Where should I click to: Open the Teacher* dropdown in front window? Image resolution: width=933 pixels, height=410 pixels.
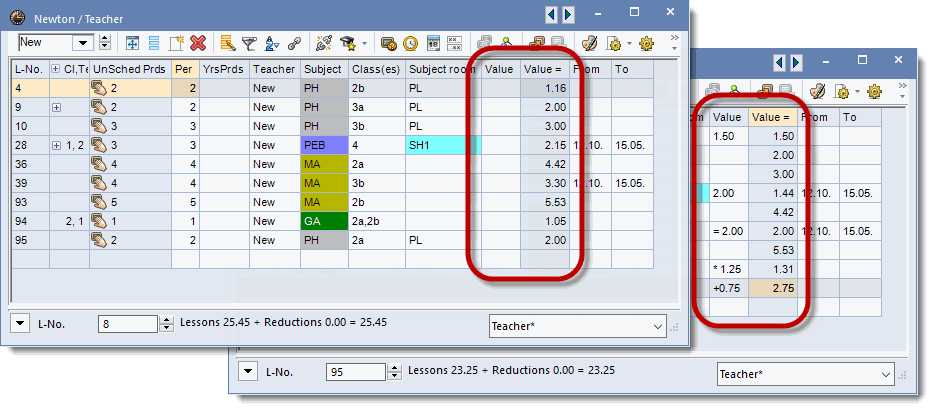657,326
